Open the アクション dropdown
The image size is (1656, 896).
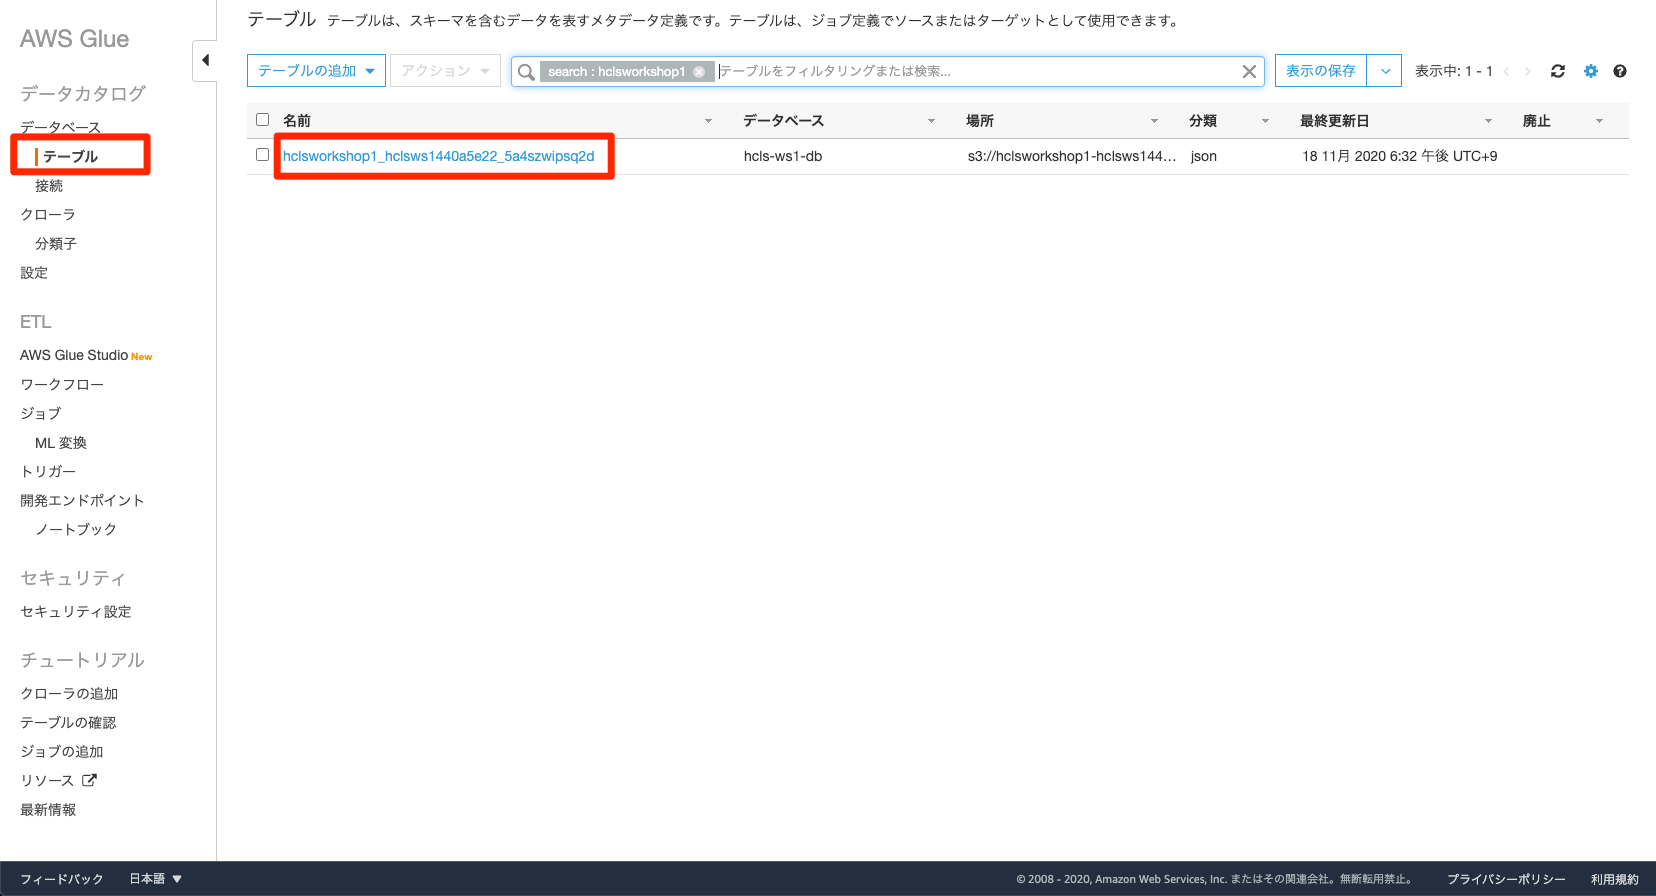click(445, 70)
